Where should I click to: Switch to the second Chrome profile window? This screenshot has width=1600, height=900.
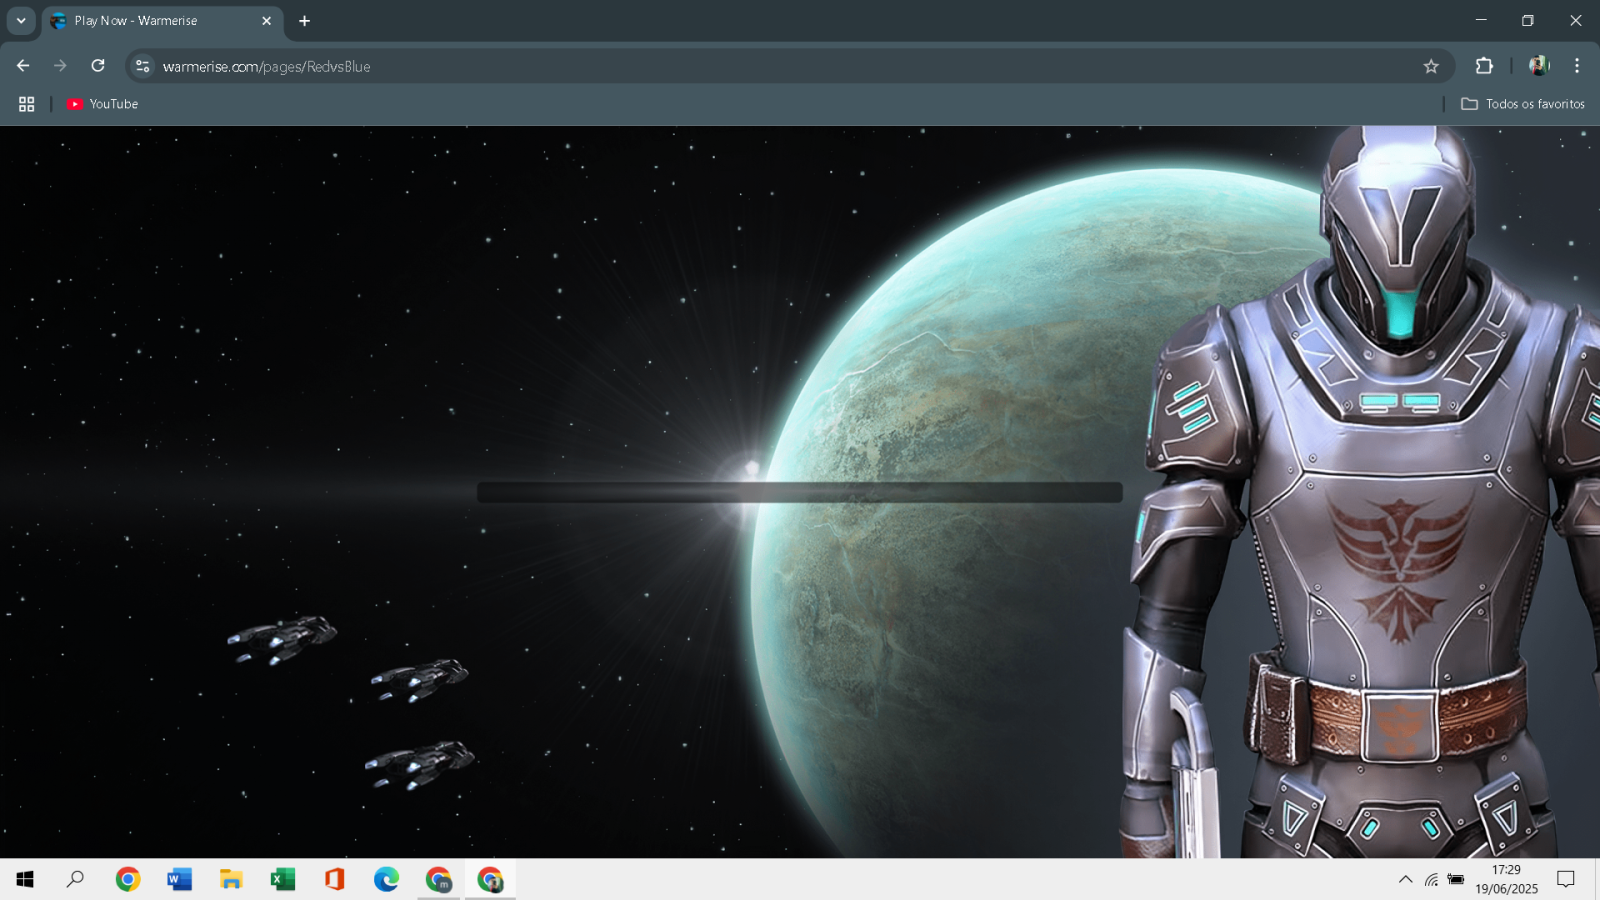click(x=439, y=879)
